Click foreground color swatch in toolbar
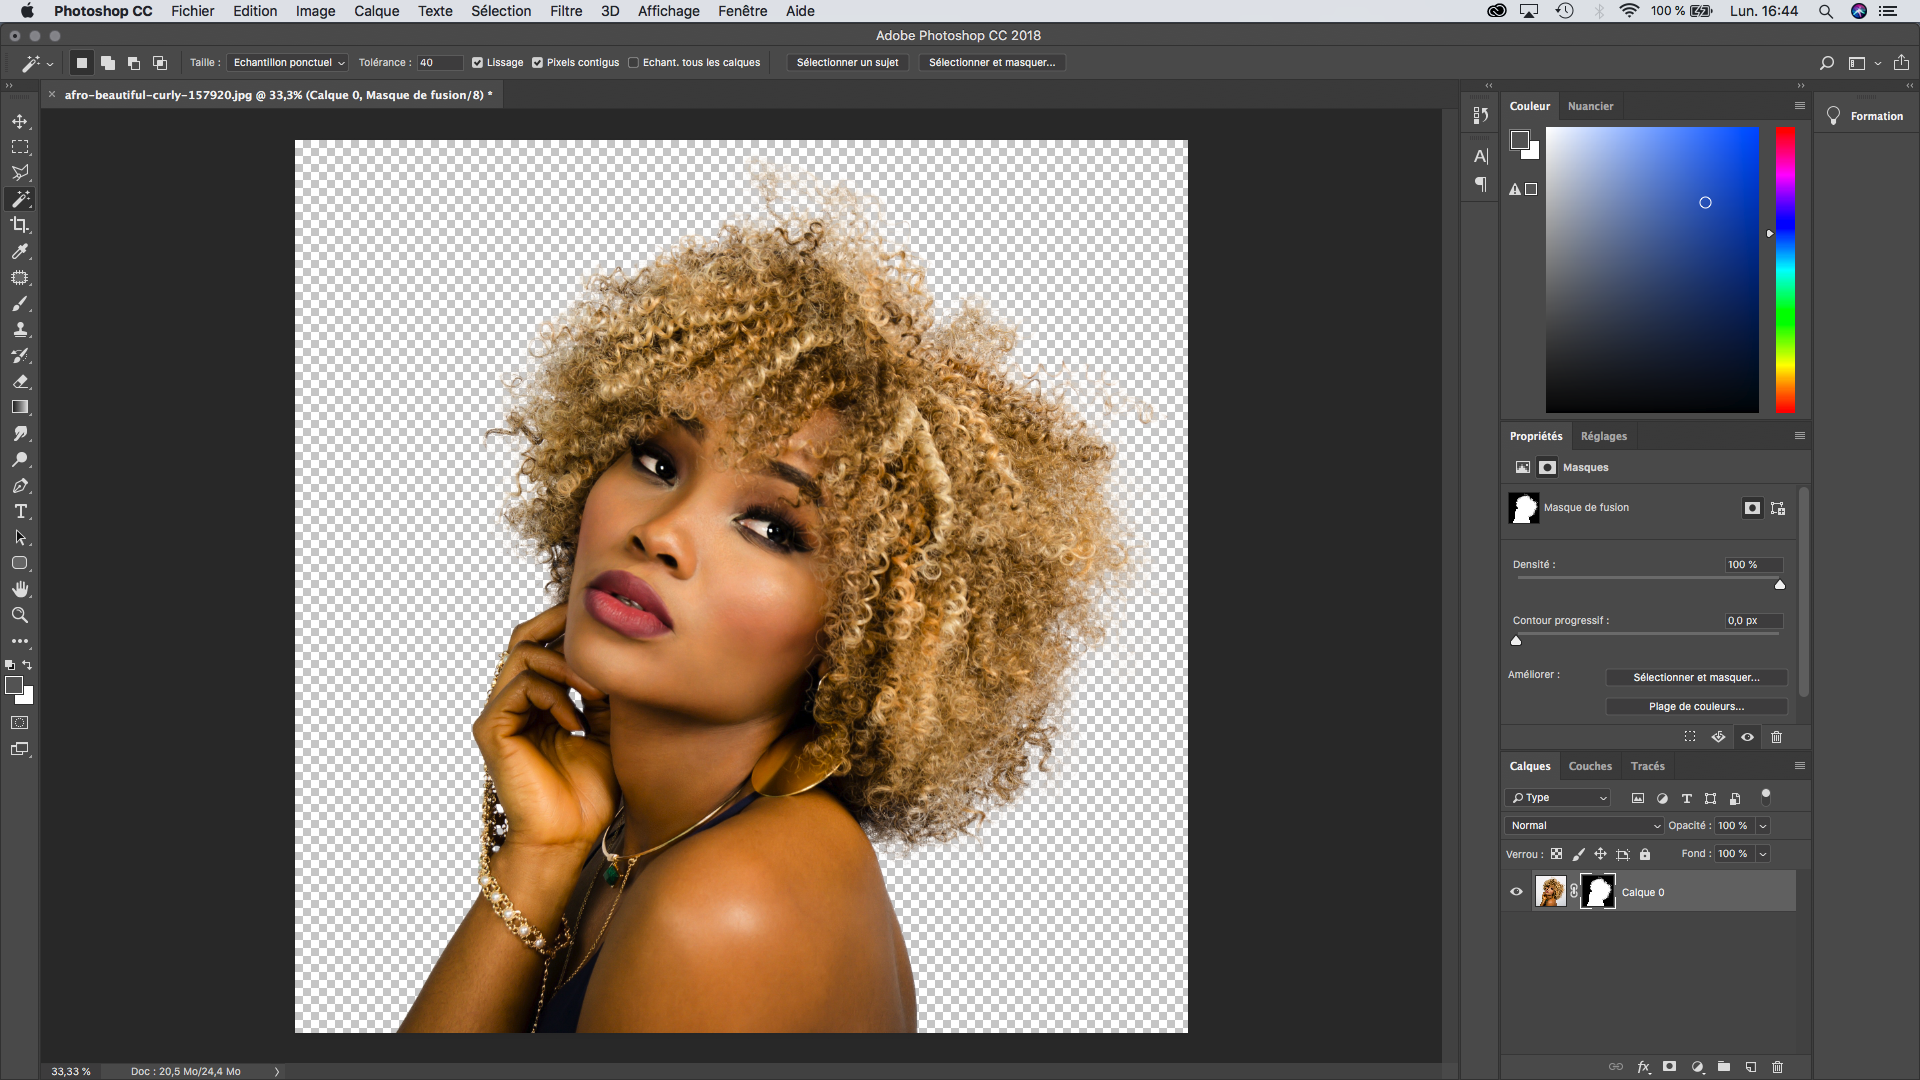 (14, 685)
